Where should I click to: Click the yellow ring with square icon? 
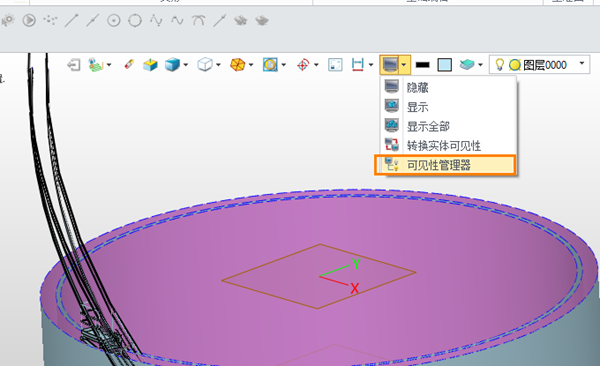coord(270,65)
